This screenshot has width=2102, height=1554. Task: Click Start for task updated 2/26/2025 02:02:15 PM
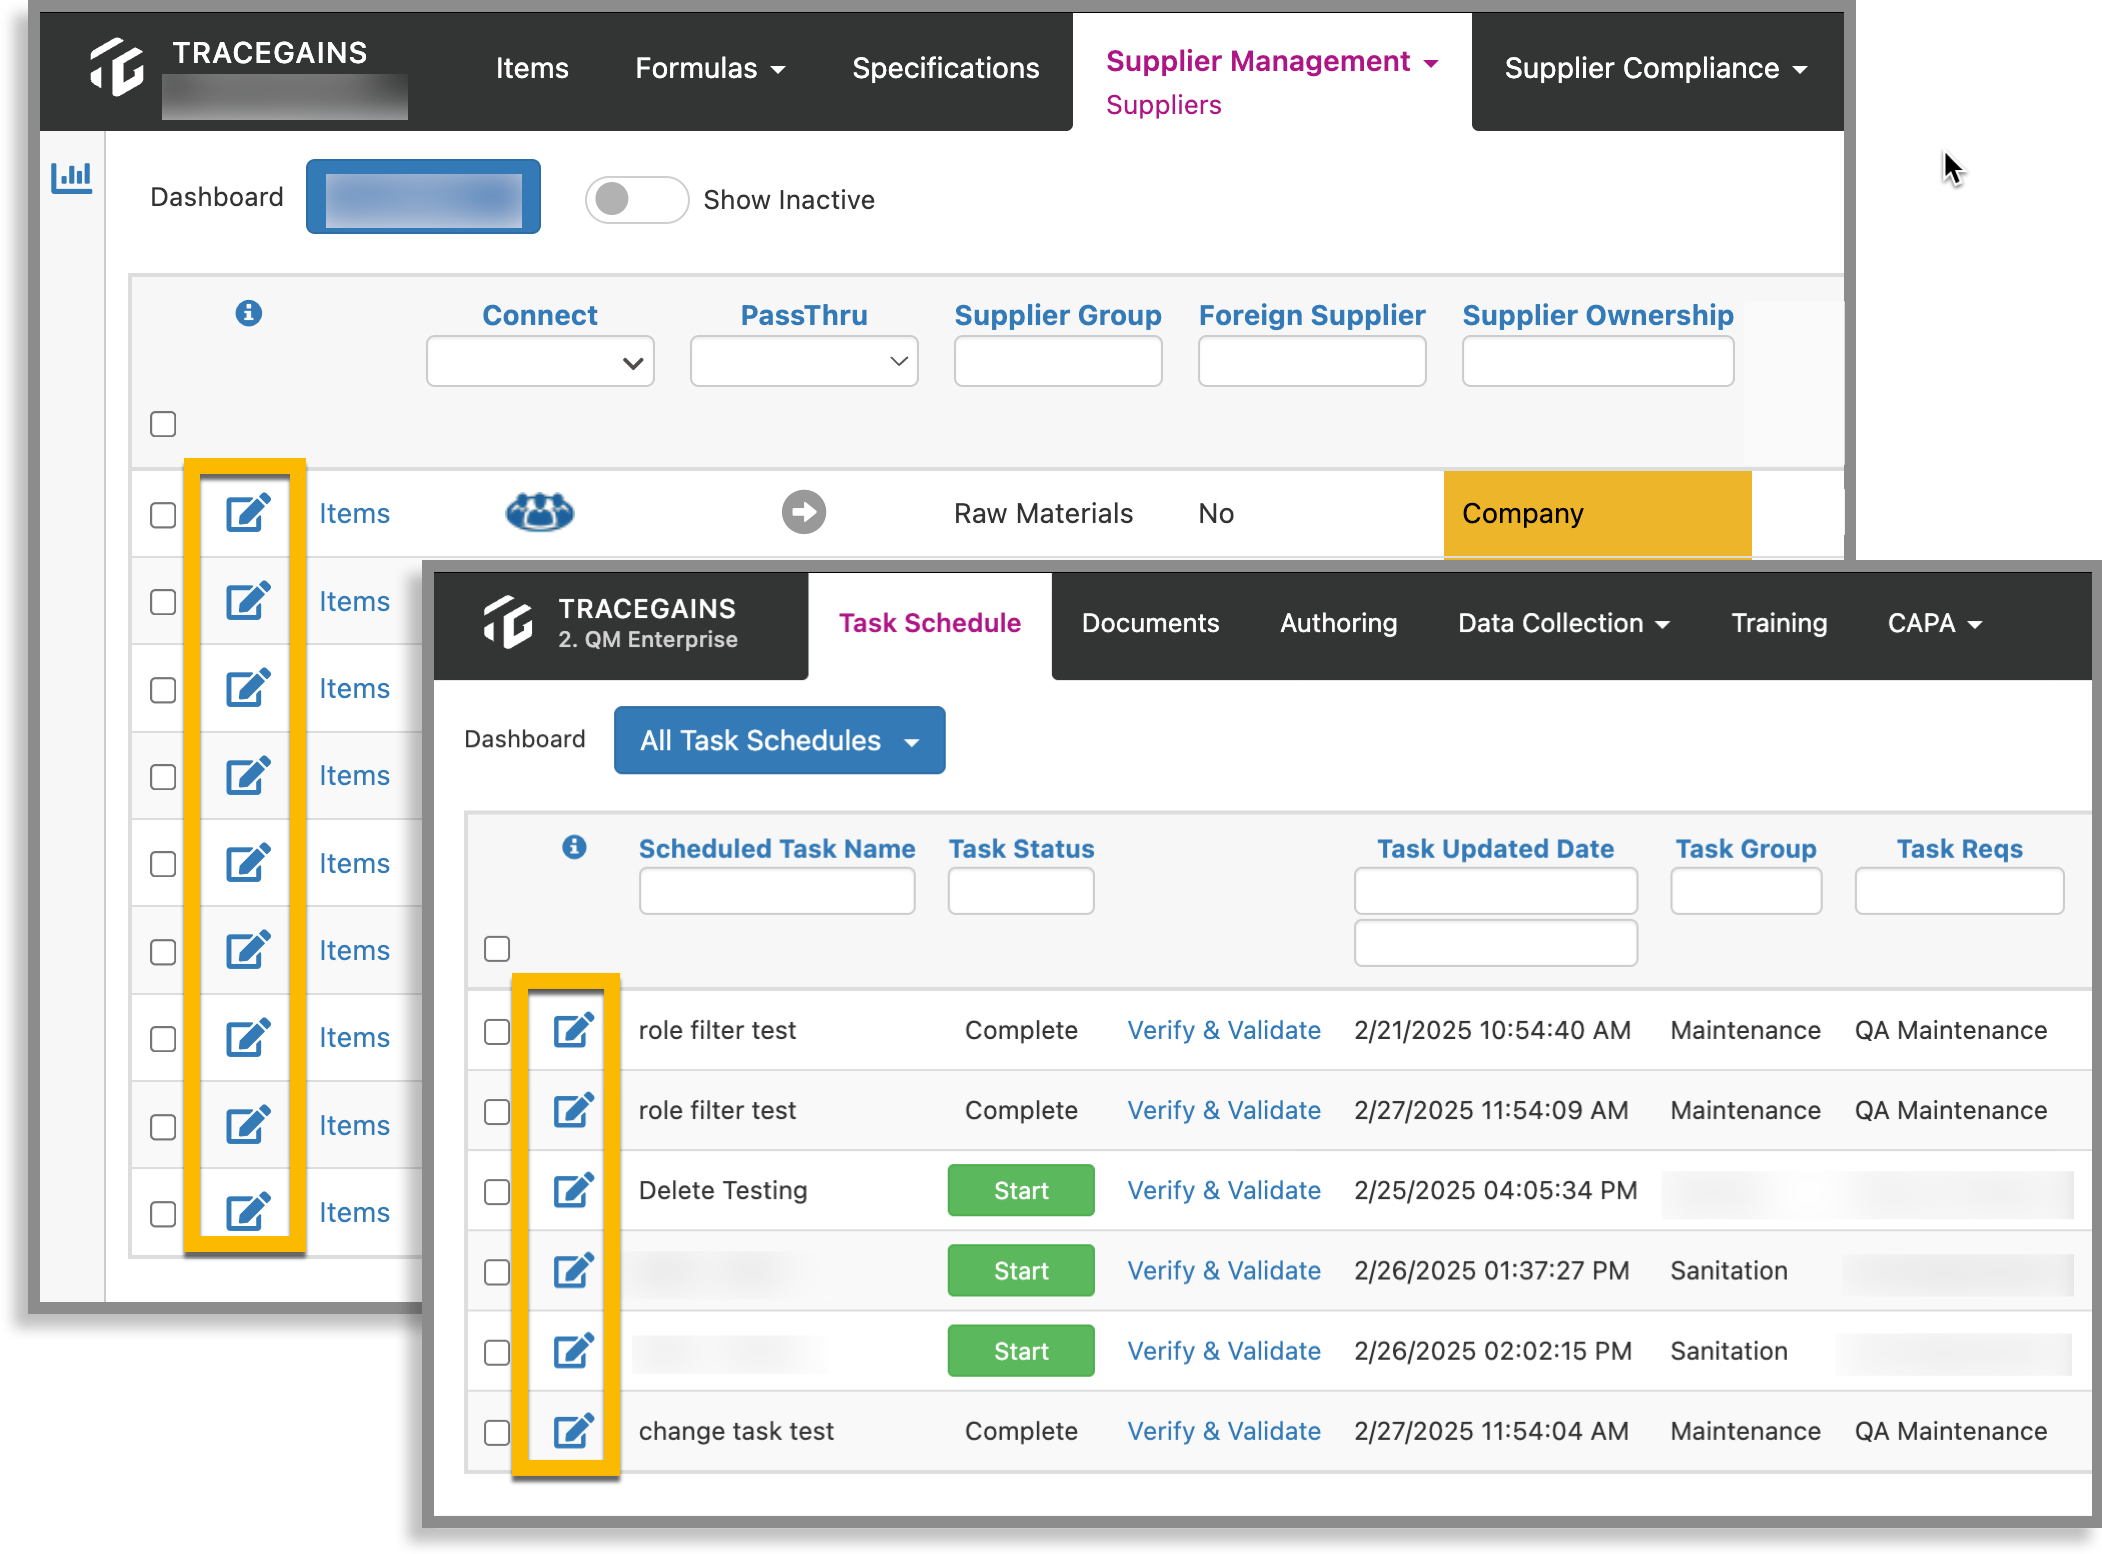pos(1021,1351)
